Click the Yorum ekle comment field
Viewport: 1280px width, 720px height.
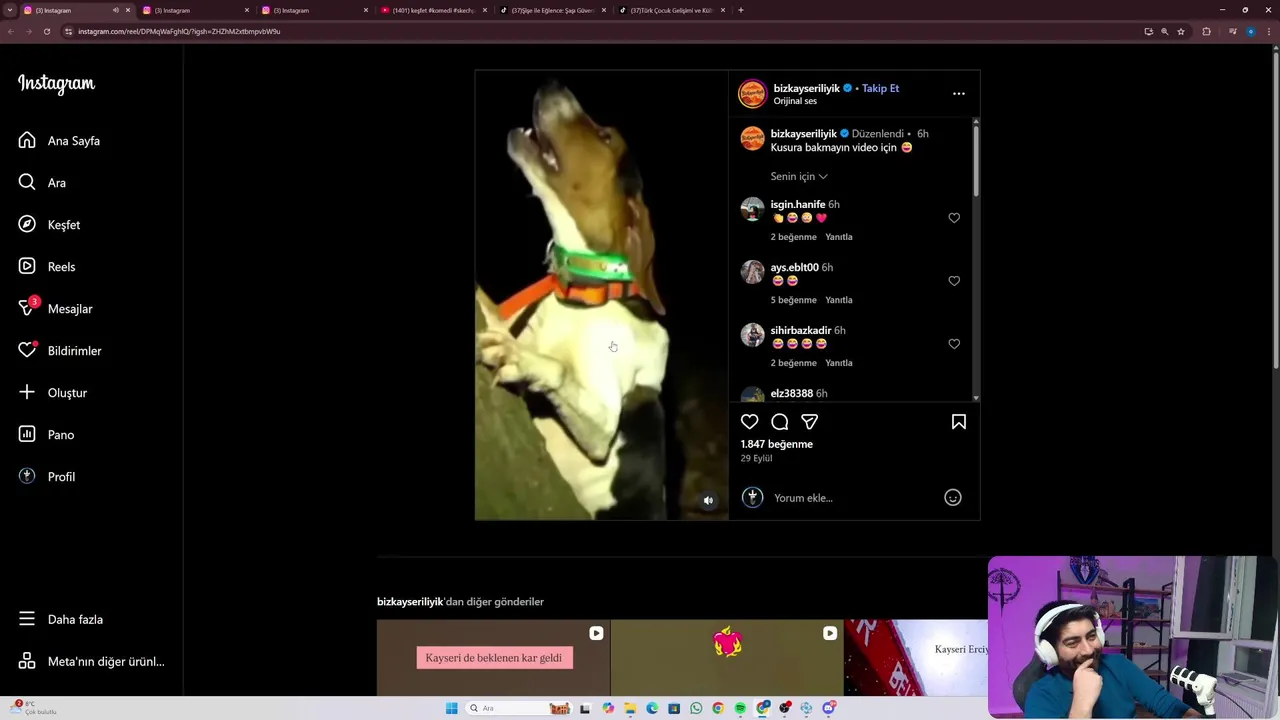tap(855, 498)
